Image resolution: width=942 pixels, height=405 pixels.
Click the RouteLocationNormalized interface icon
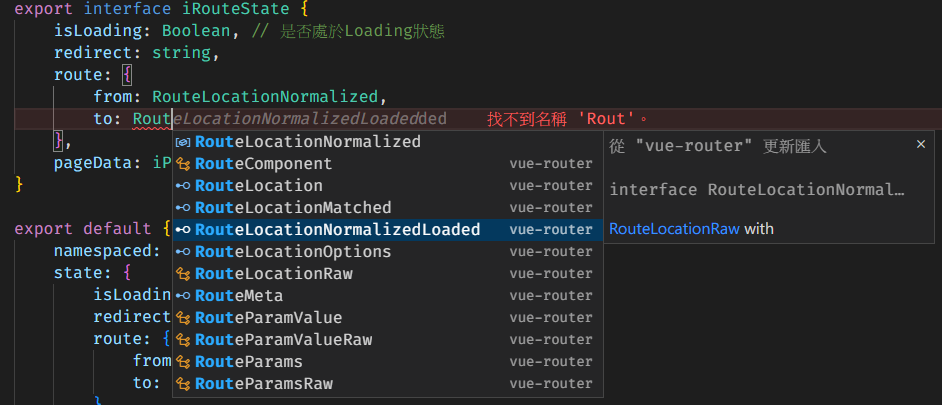tap(183, 142)
